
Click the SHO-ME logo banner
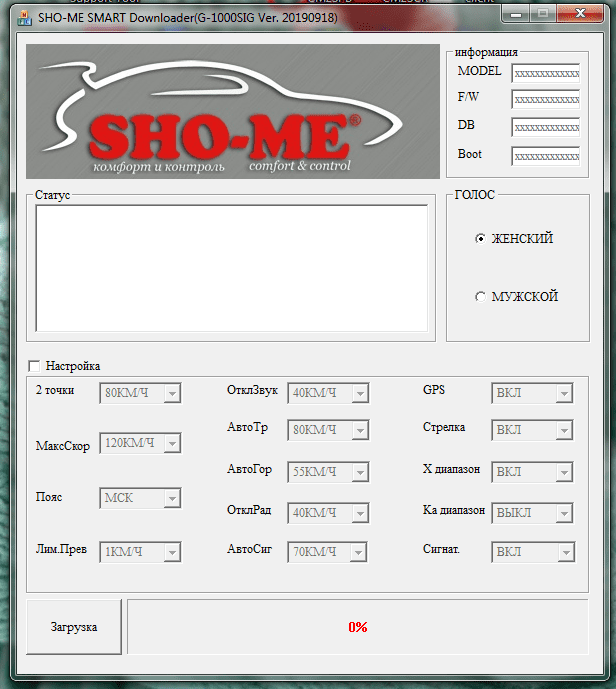pyautogui.click(x=233, y=111)
